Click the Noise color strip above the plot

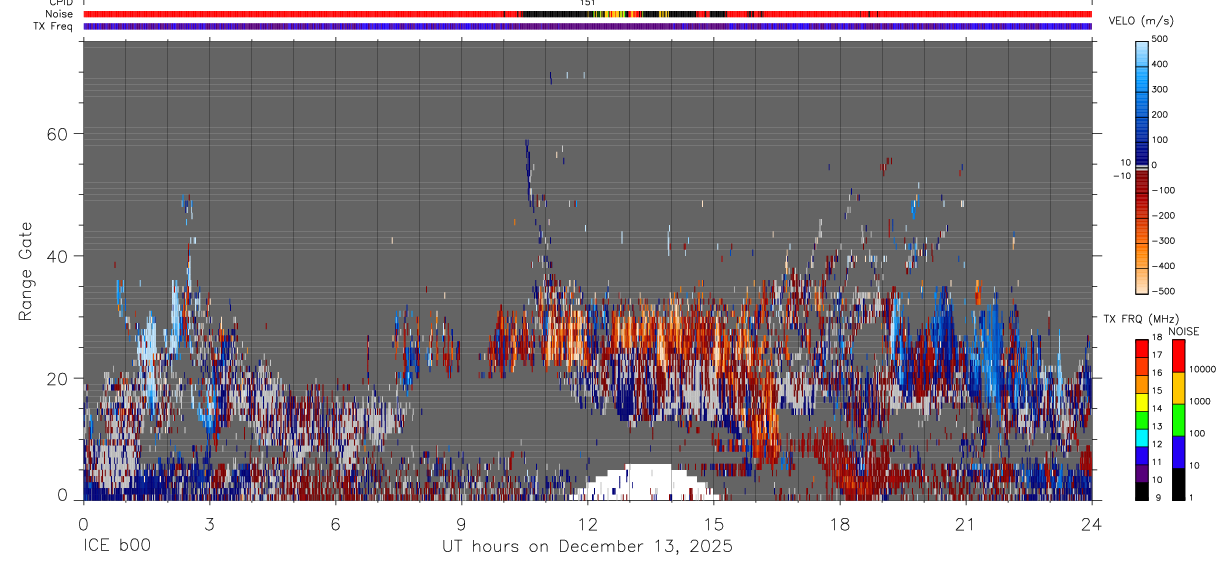(587, 14)
